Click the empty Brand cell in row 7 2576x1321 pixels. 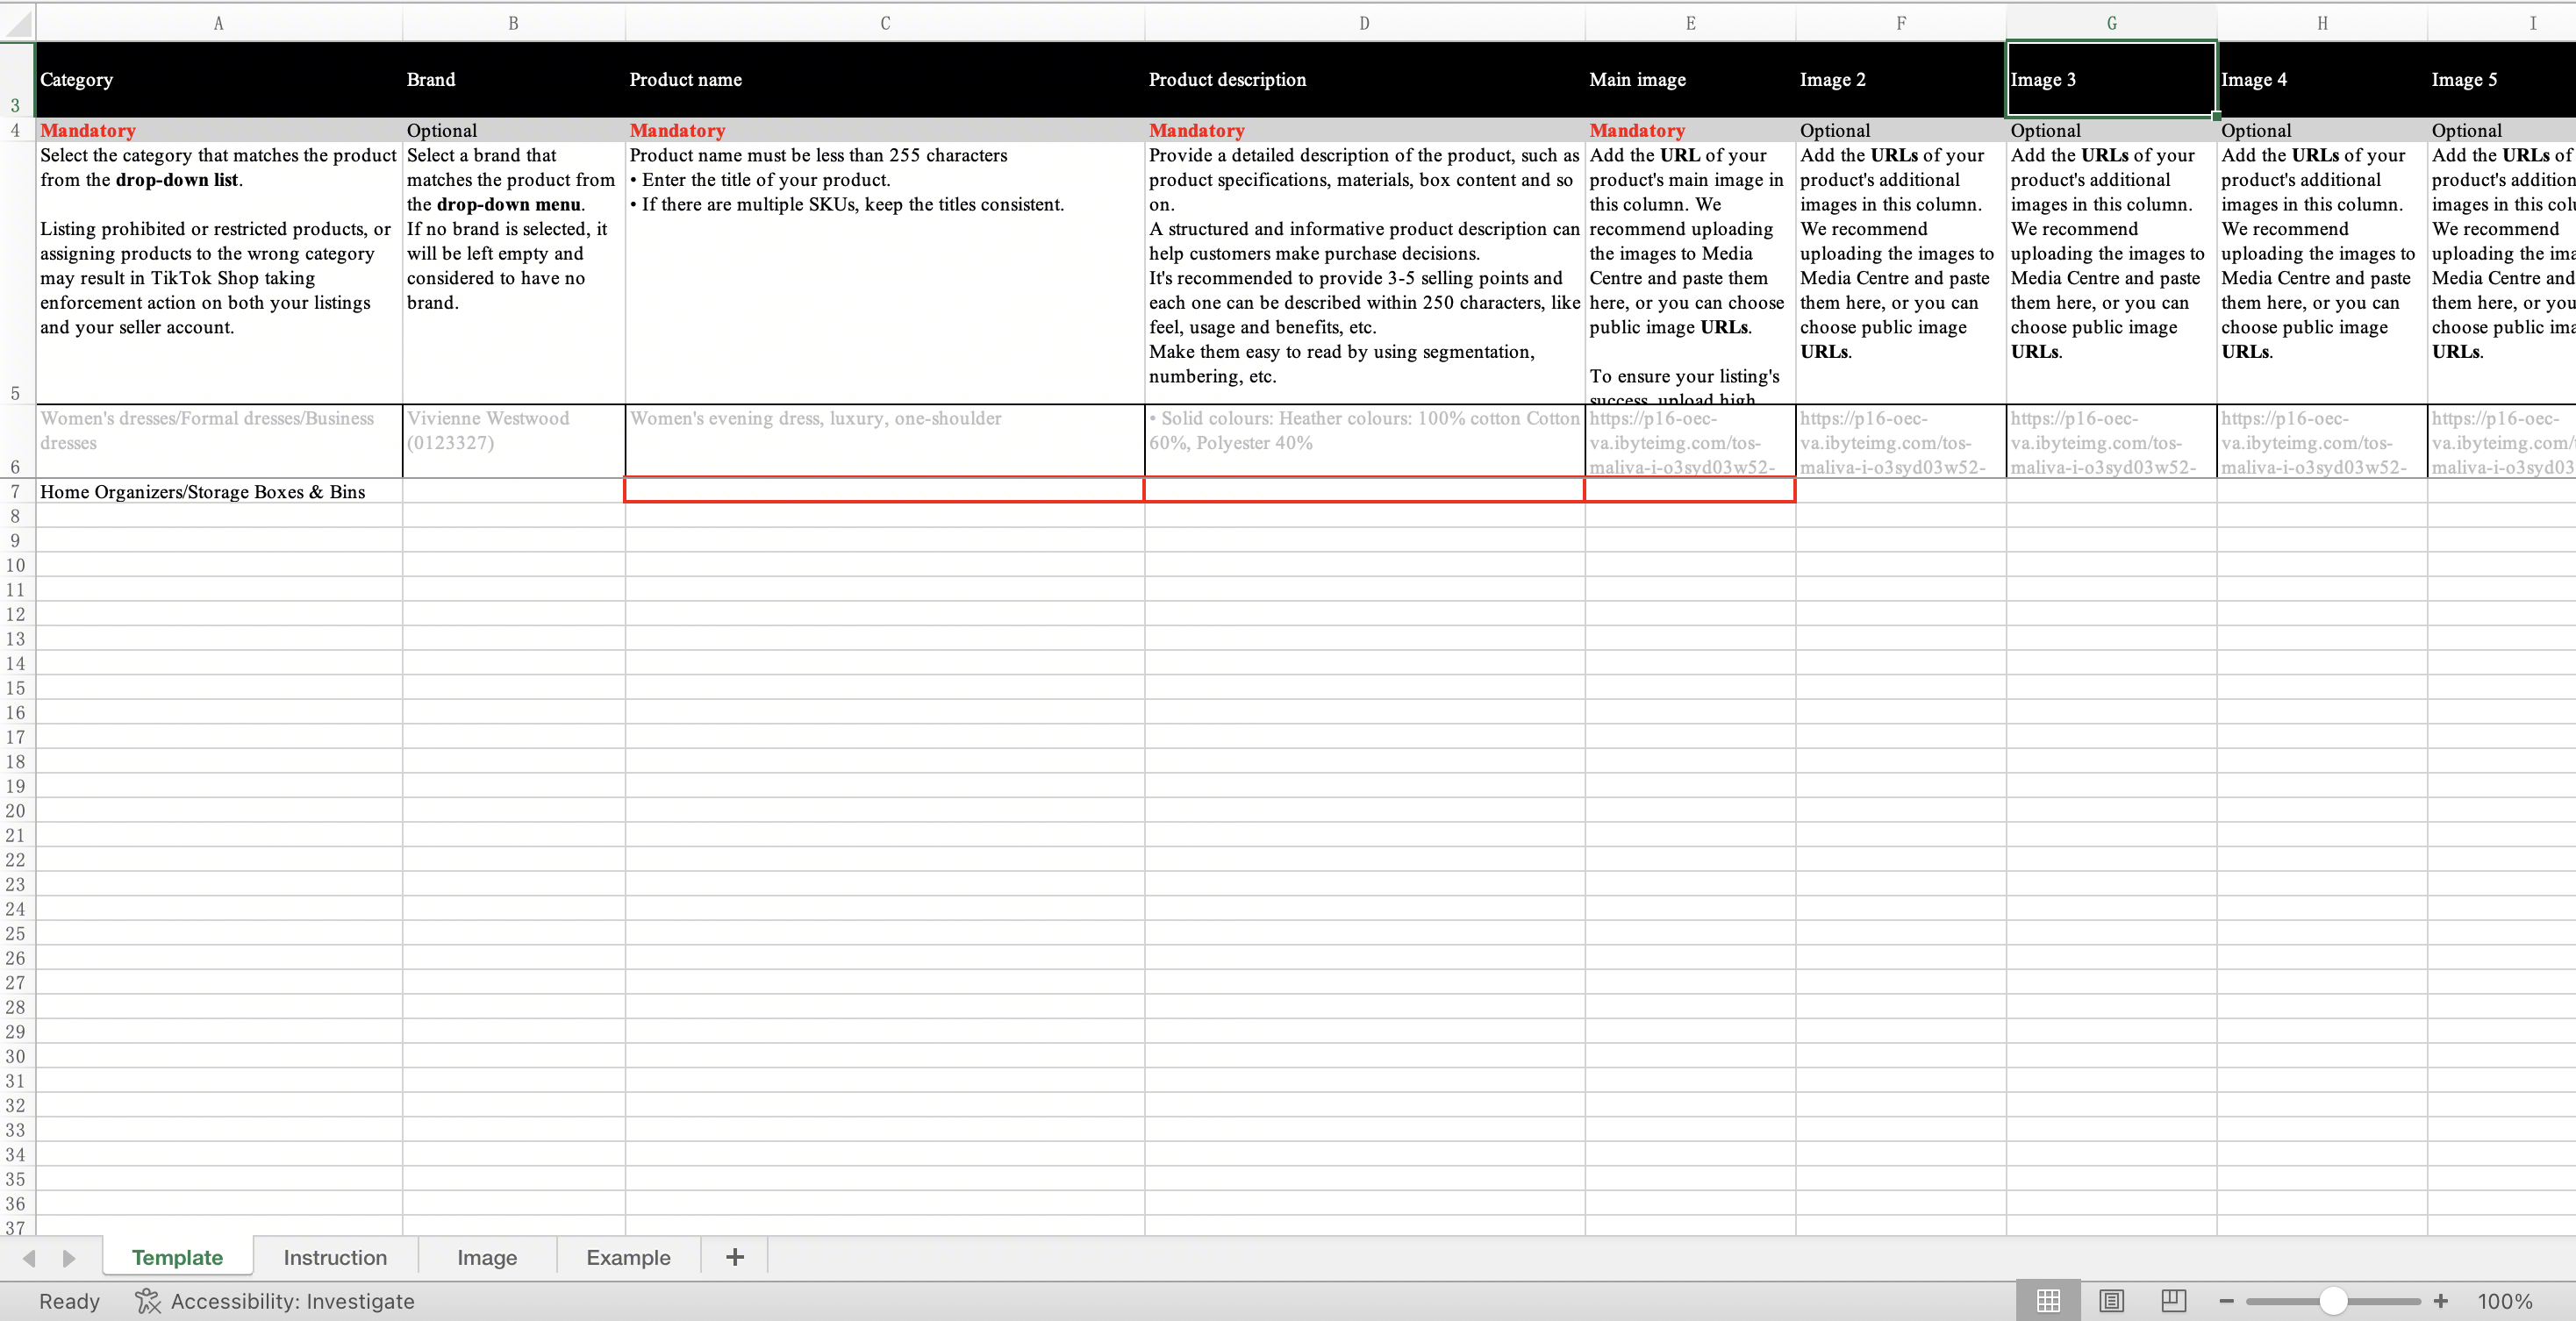[513, 491]
